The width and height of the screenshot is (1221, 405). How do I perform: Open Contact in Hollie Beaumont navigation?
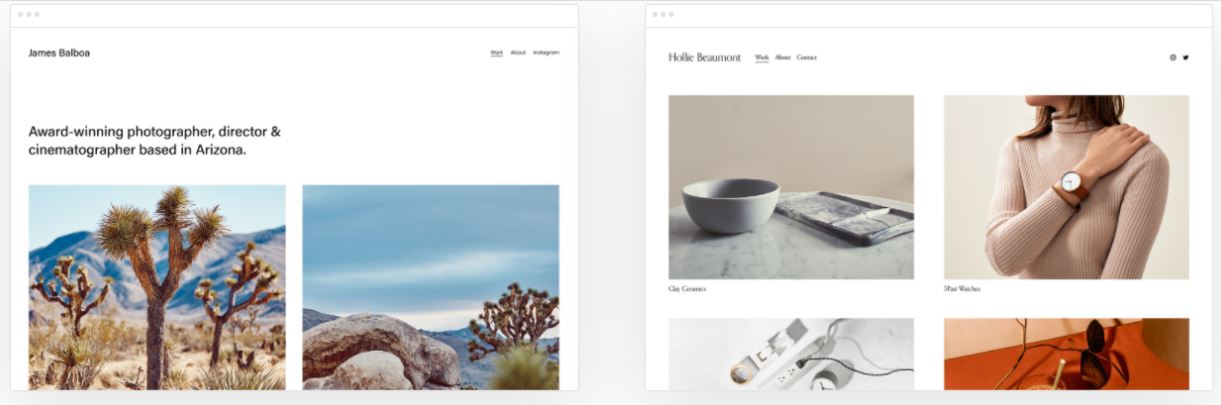click(x=807, y=57)
